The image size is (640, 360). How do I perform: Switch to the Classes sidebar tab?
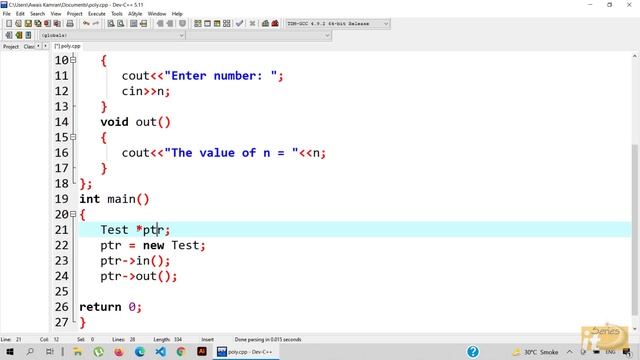coord(29,47)
